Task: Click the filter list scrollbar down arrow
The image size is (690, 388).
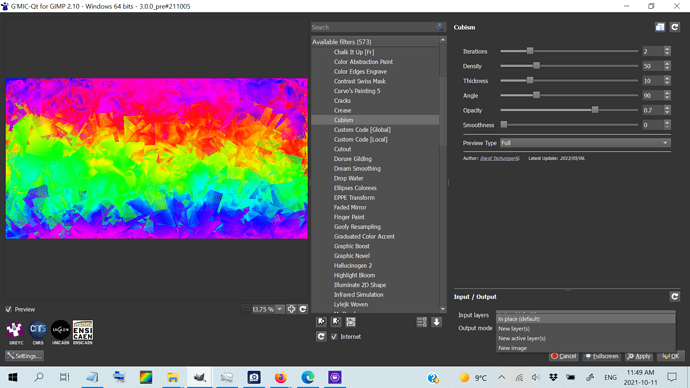Action: (x=443, y=309)
